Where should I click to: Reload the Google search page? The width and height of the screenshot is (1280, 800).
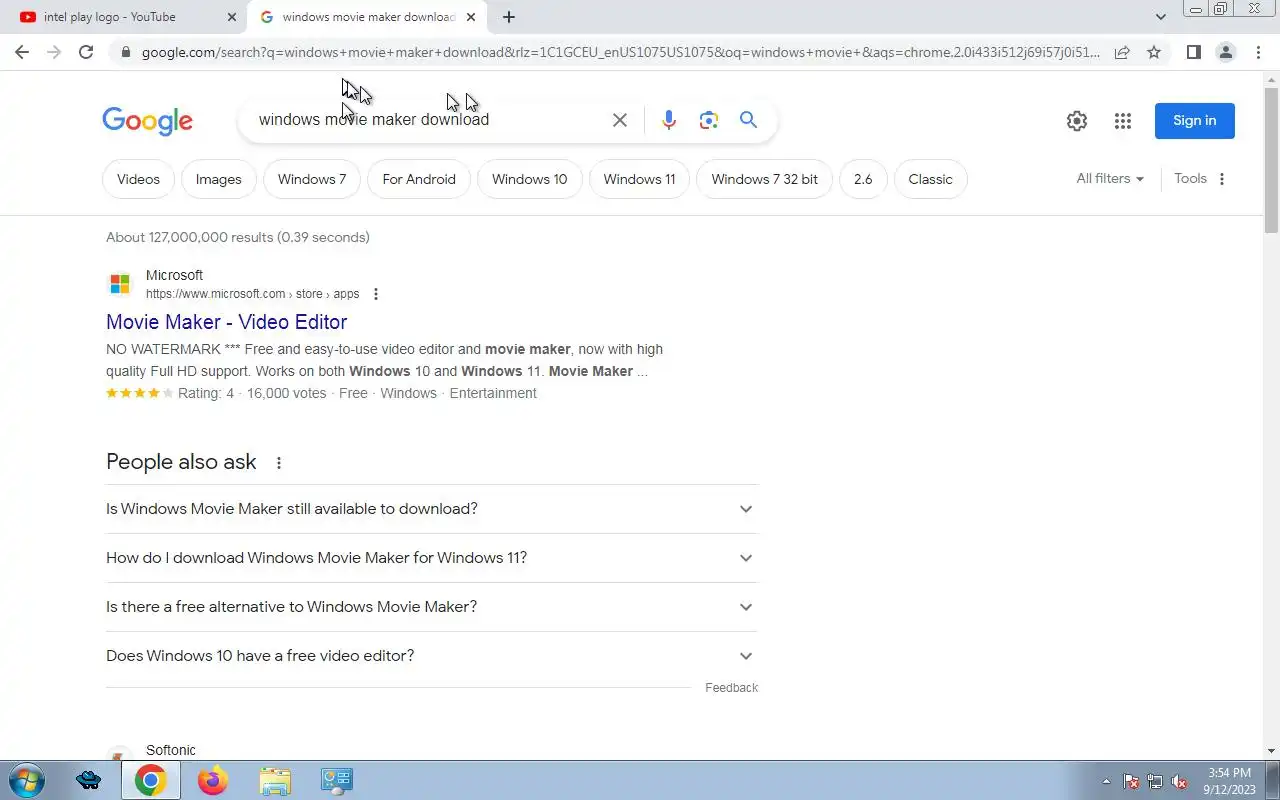(x=86, y=52)
